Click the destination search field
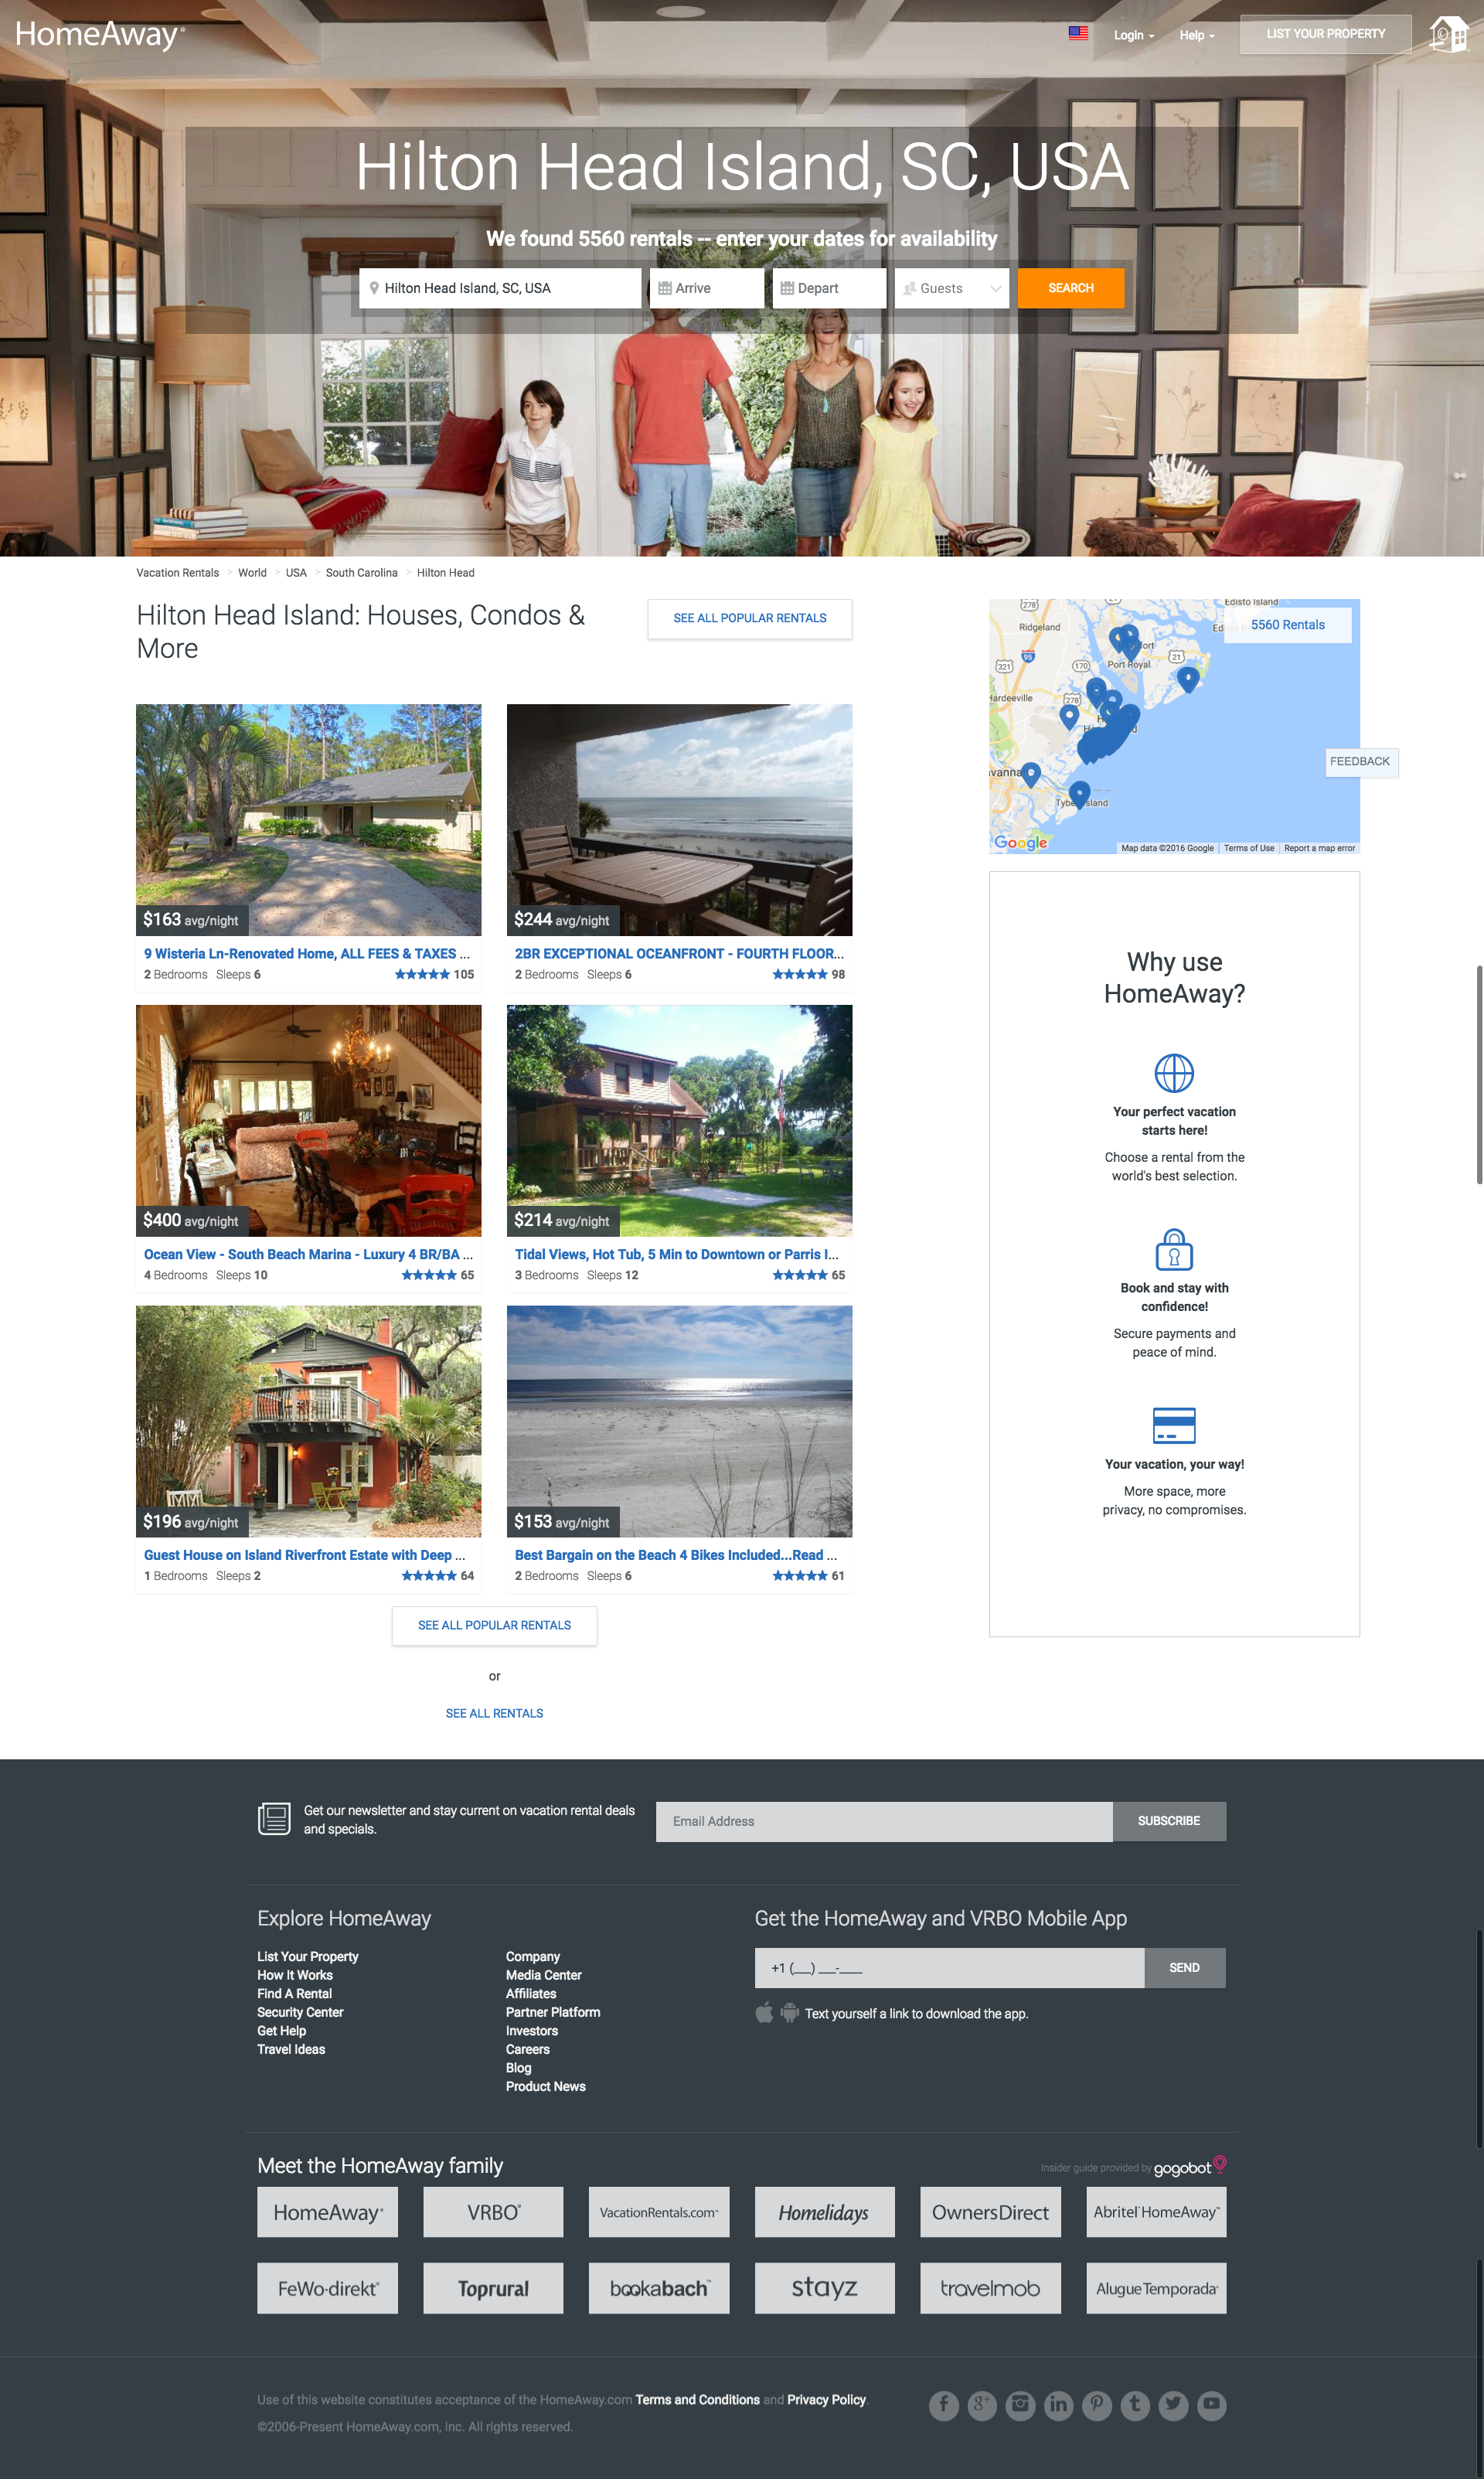The width and height of the screenshot is (1484, 2479). (x=500, y=288)
